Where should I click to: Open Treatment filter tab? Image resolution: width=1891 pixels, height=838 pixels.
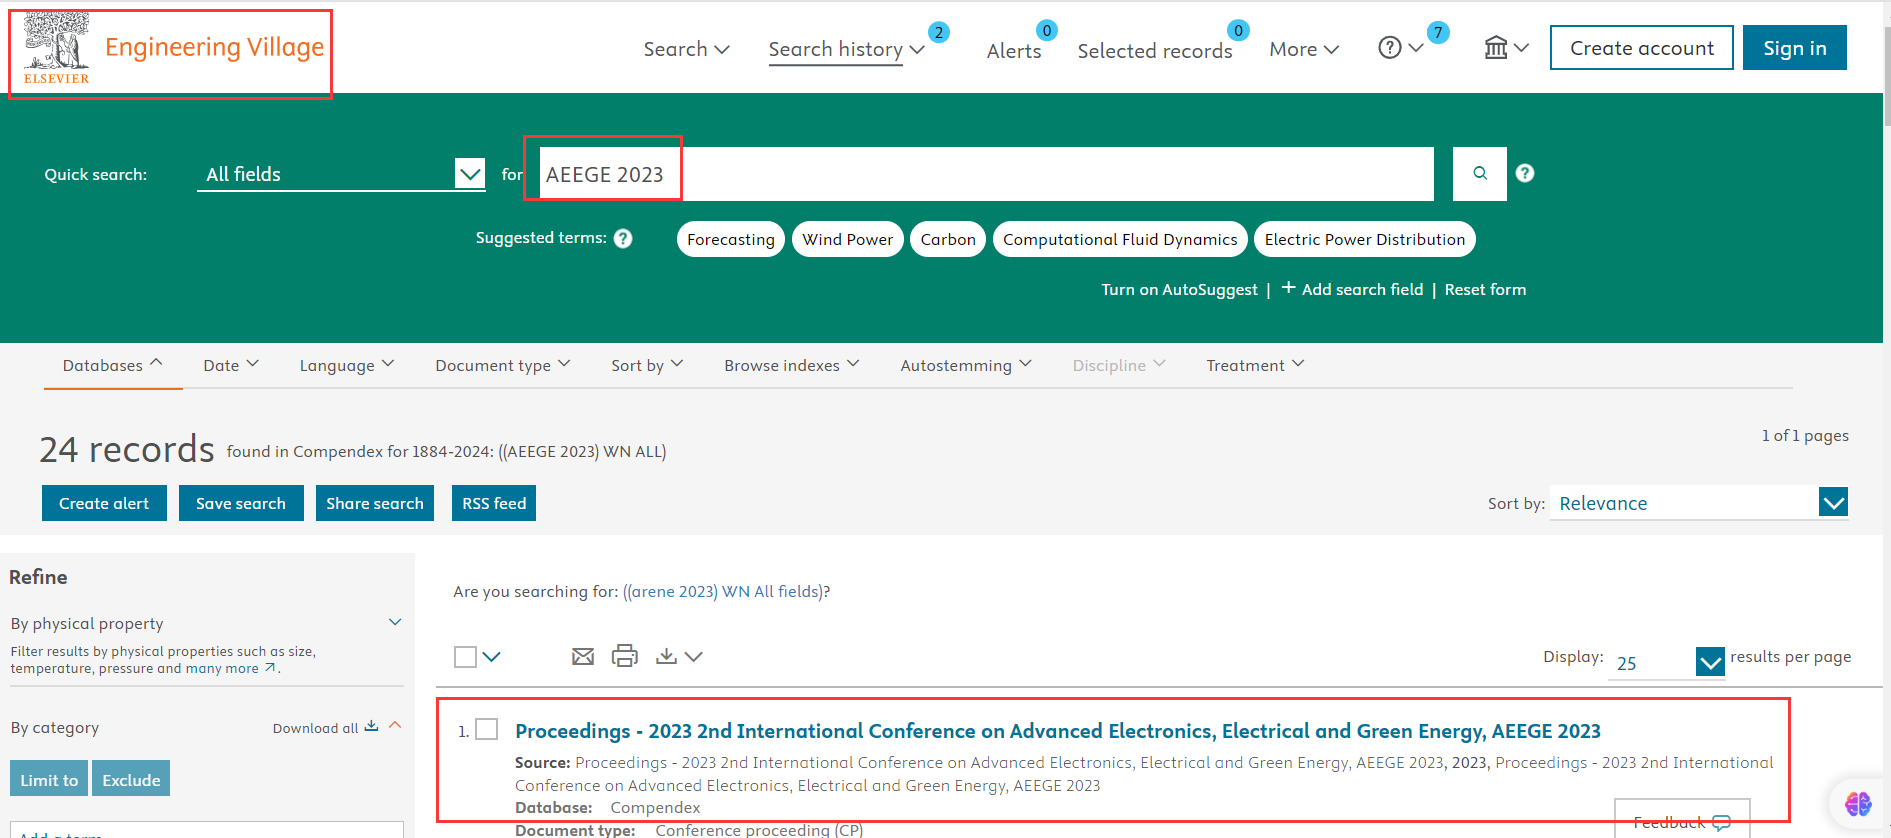point(1255,365)
